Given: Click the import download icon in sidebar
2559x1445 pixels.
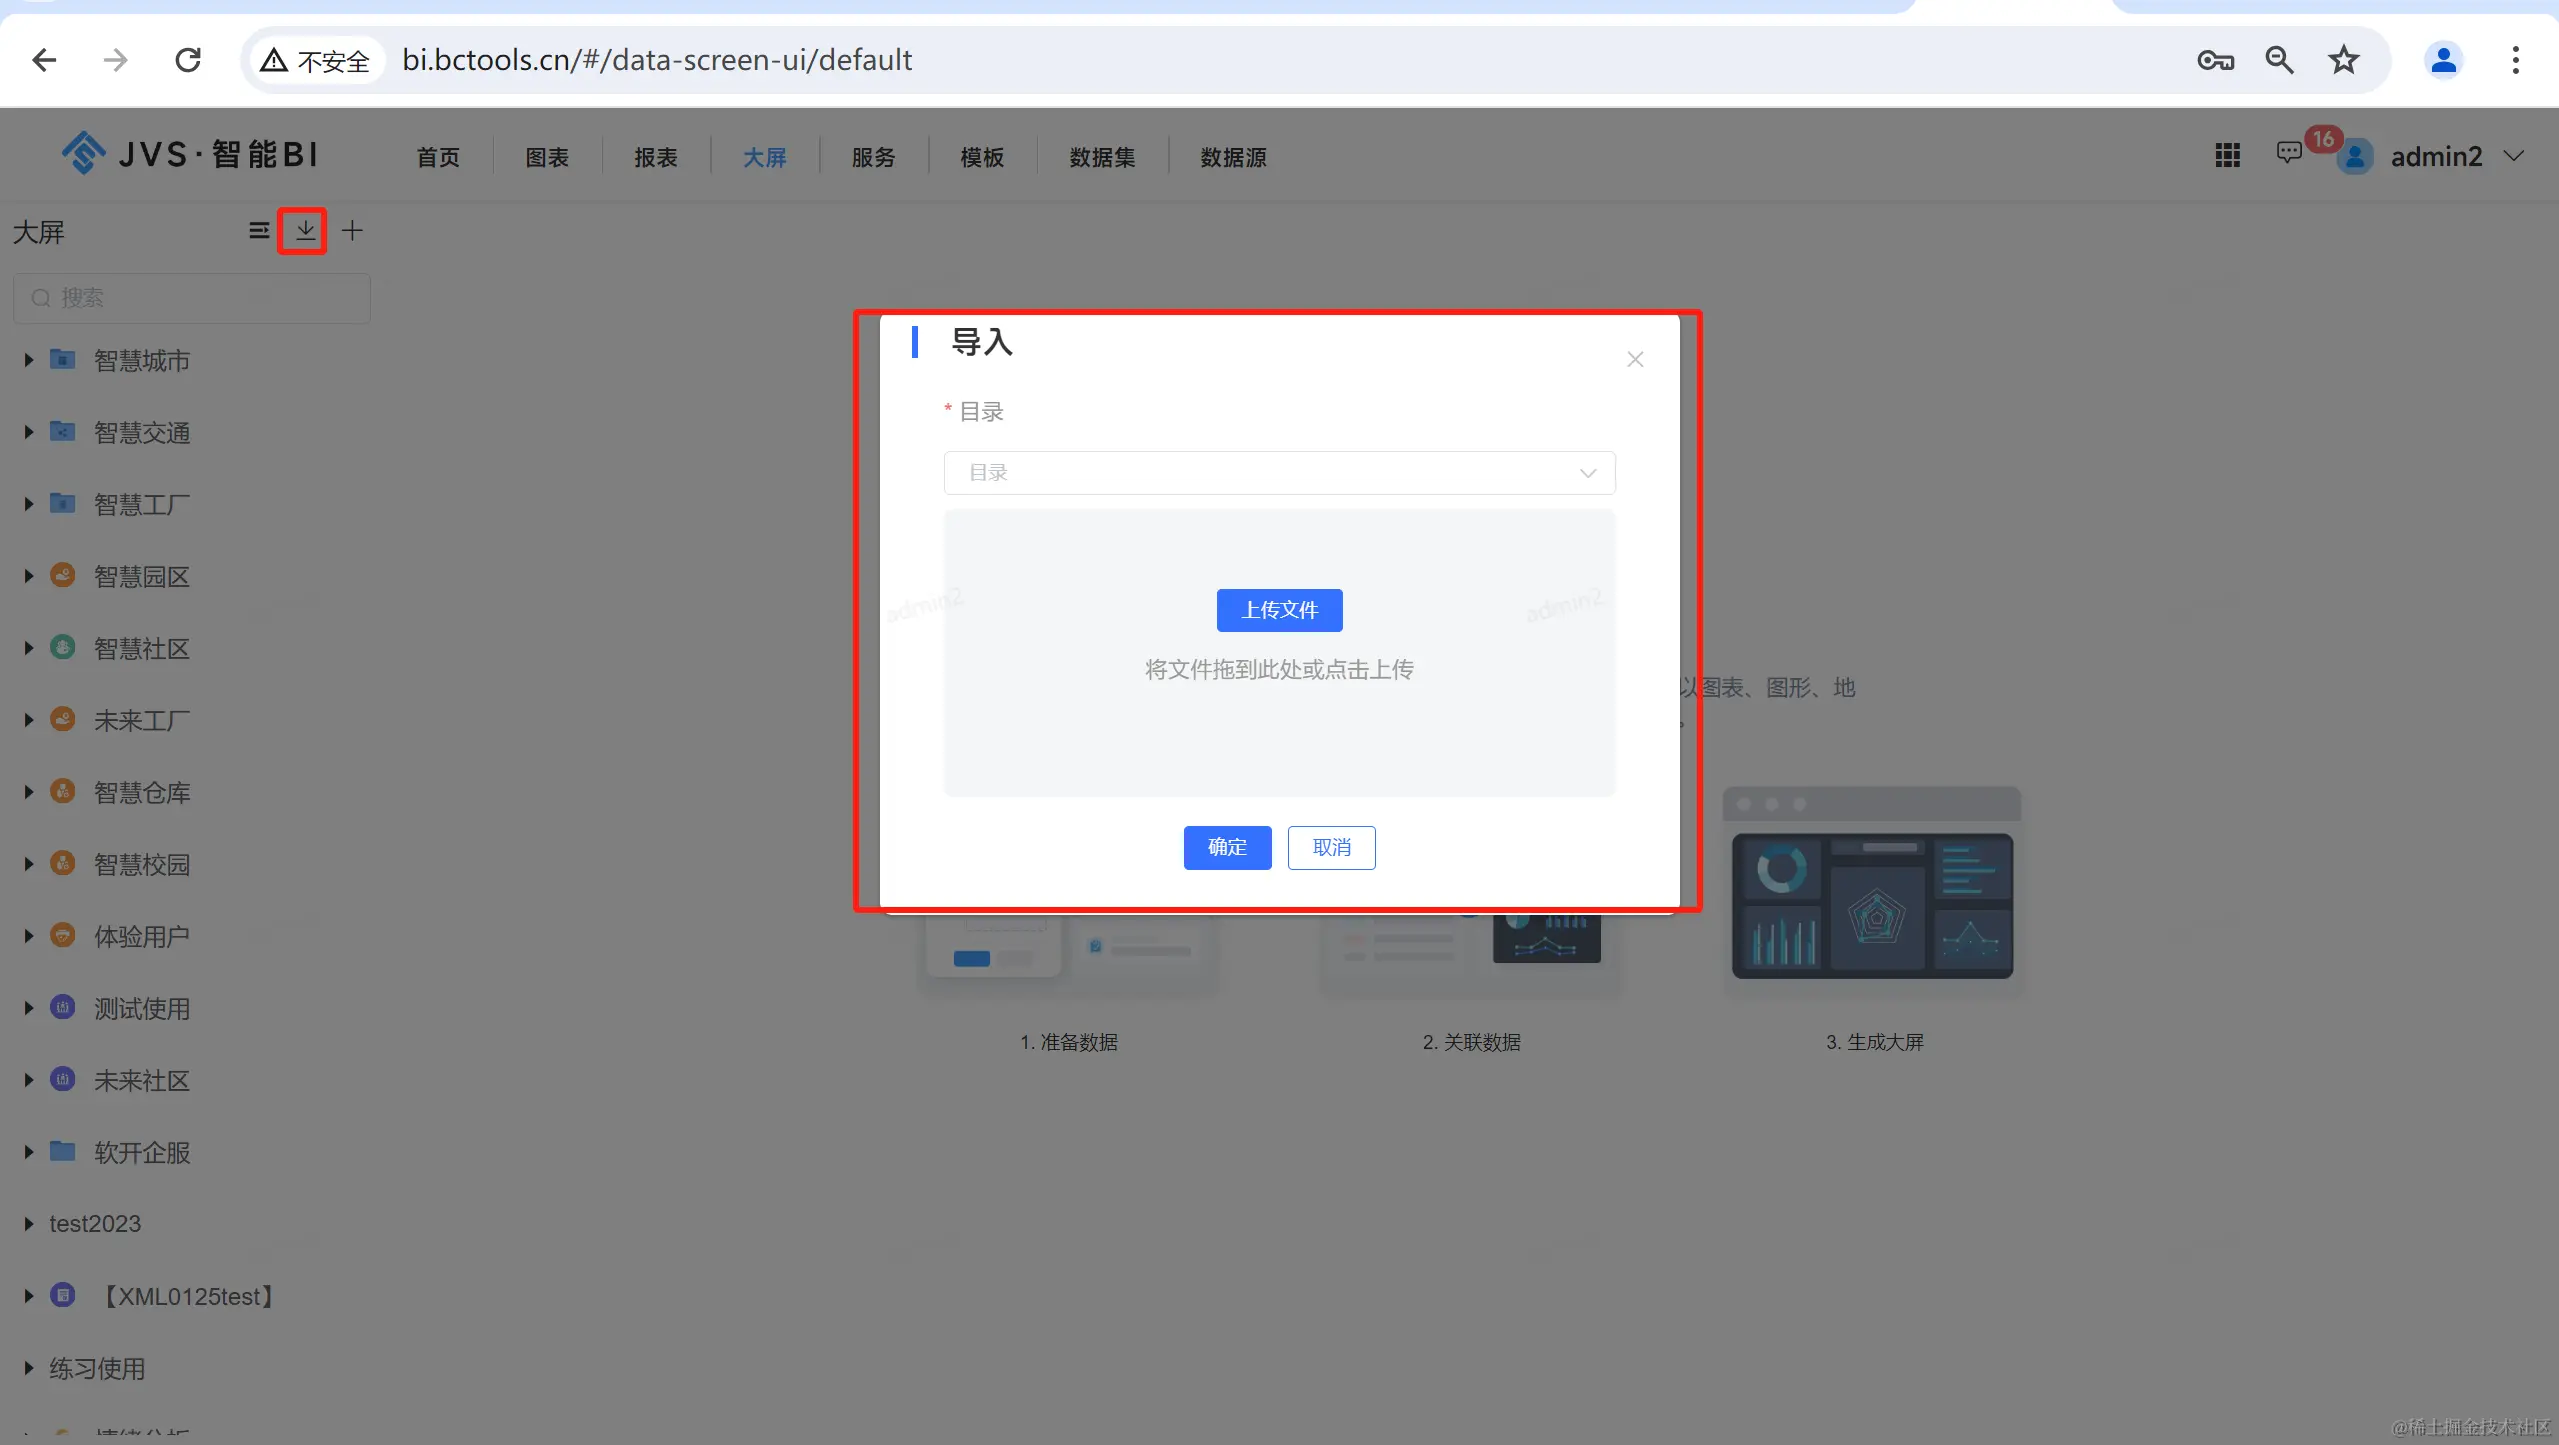Looking at the screenshot, I should click(x=304, y=231).
